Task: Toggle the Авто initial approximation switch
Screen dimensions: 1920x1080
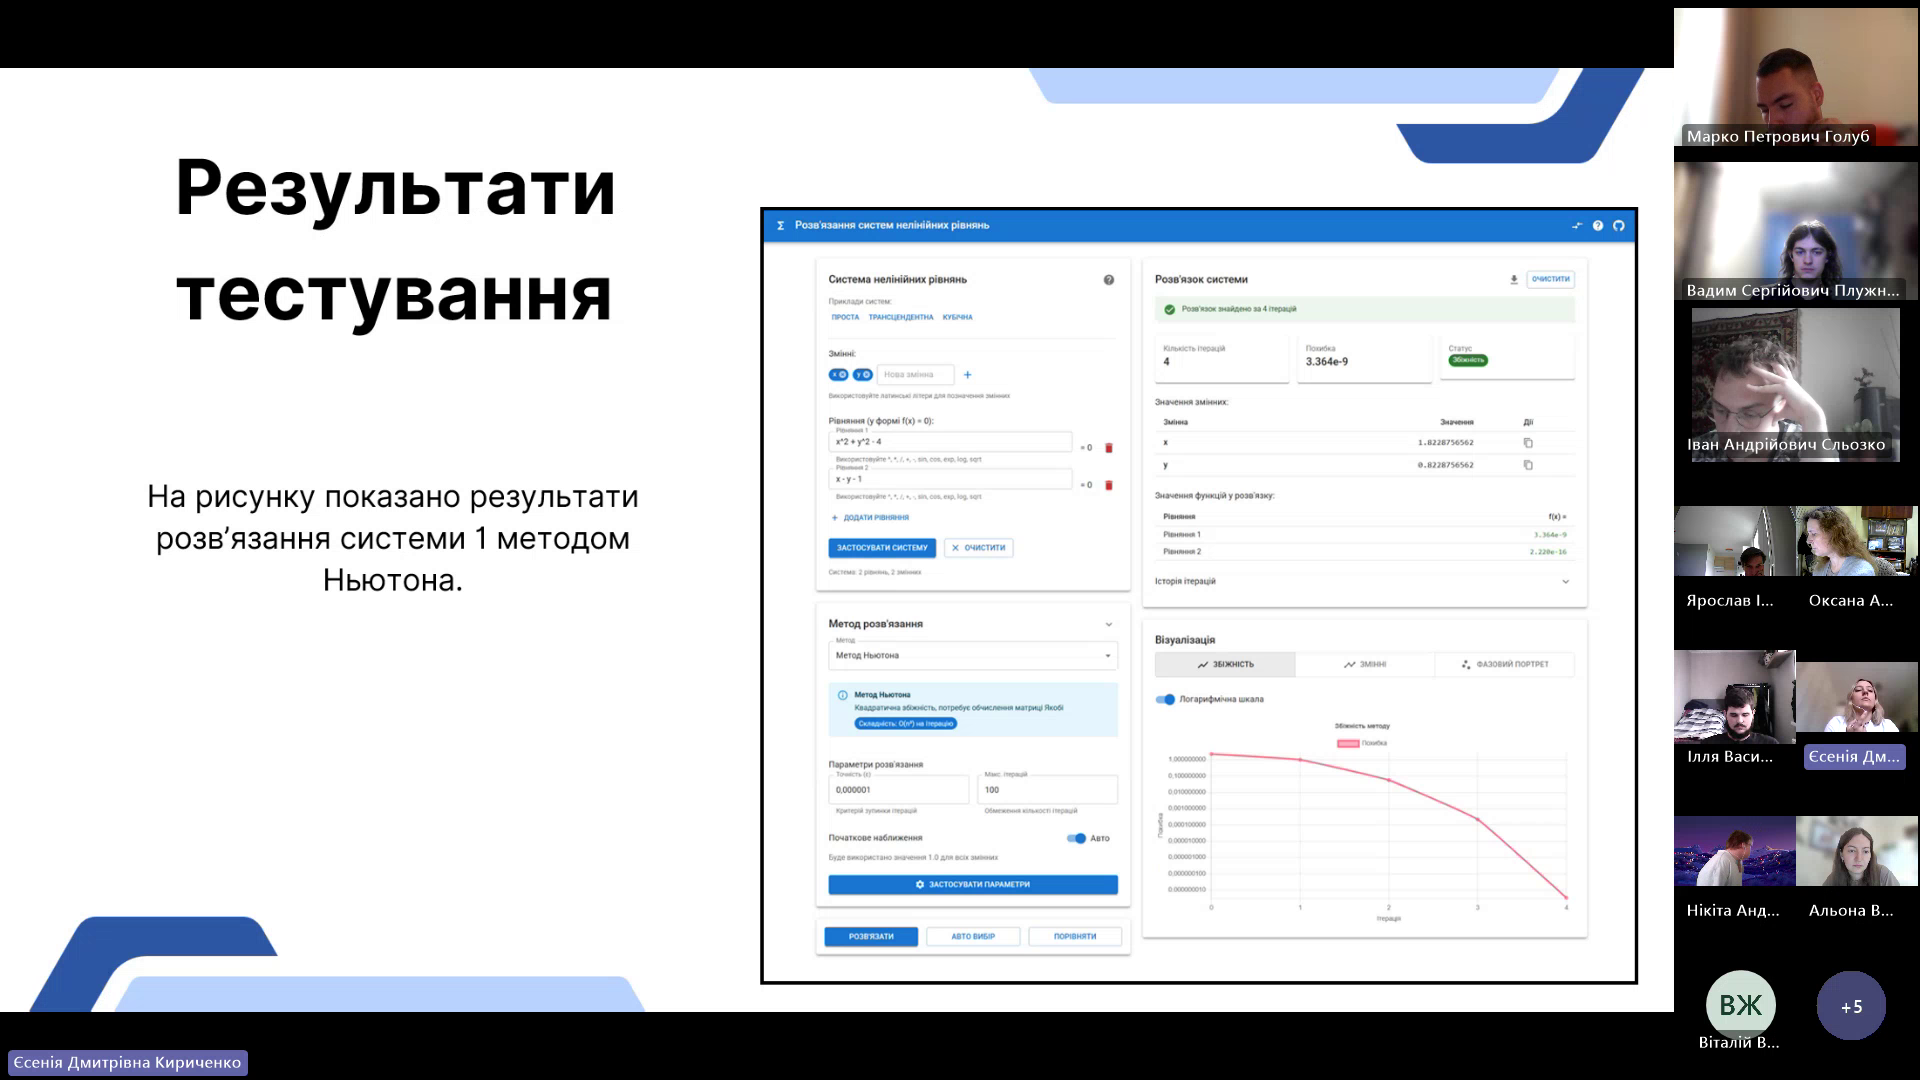Action: [x=1076, y=838]
